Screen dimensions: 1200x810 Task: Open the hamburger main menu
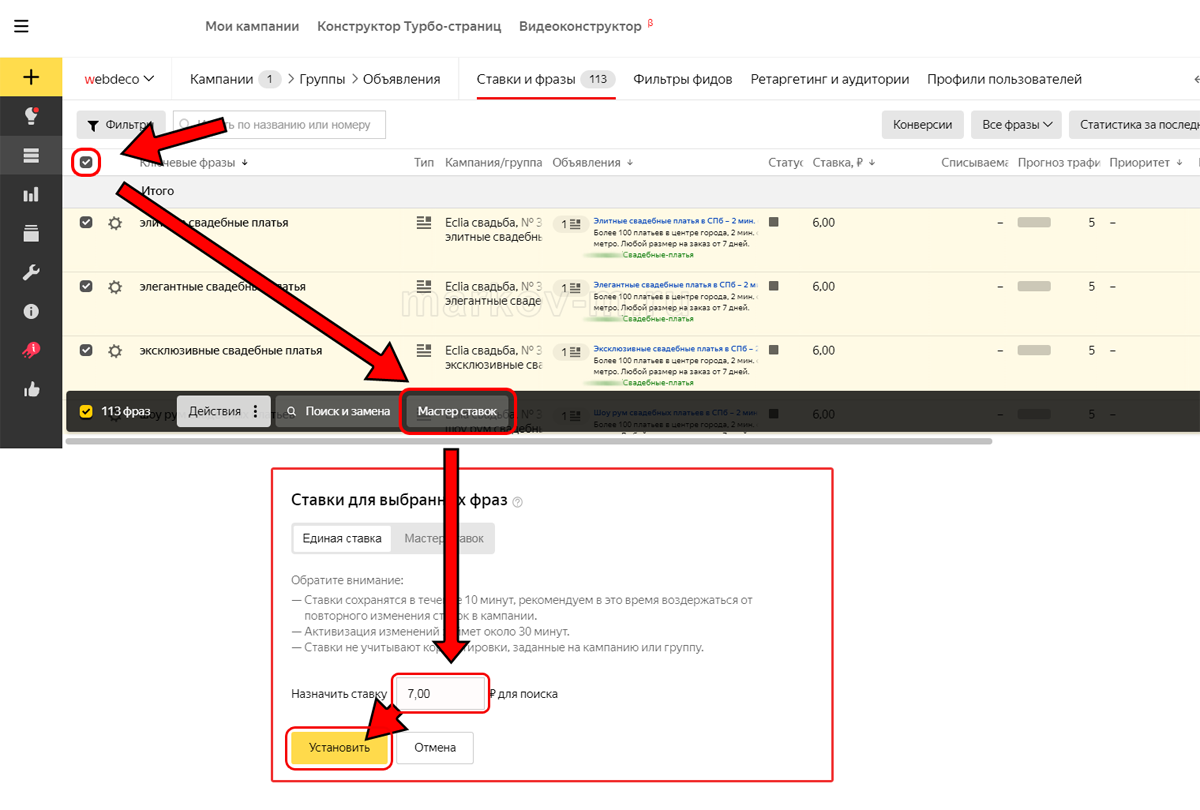pyautogui.click(x=21, y=27)
